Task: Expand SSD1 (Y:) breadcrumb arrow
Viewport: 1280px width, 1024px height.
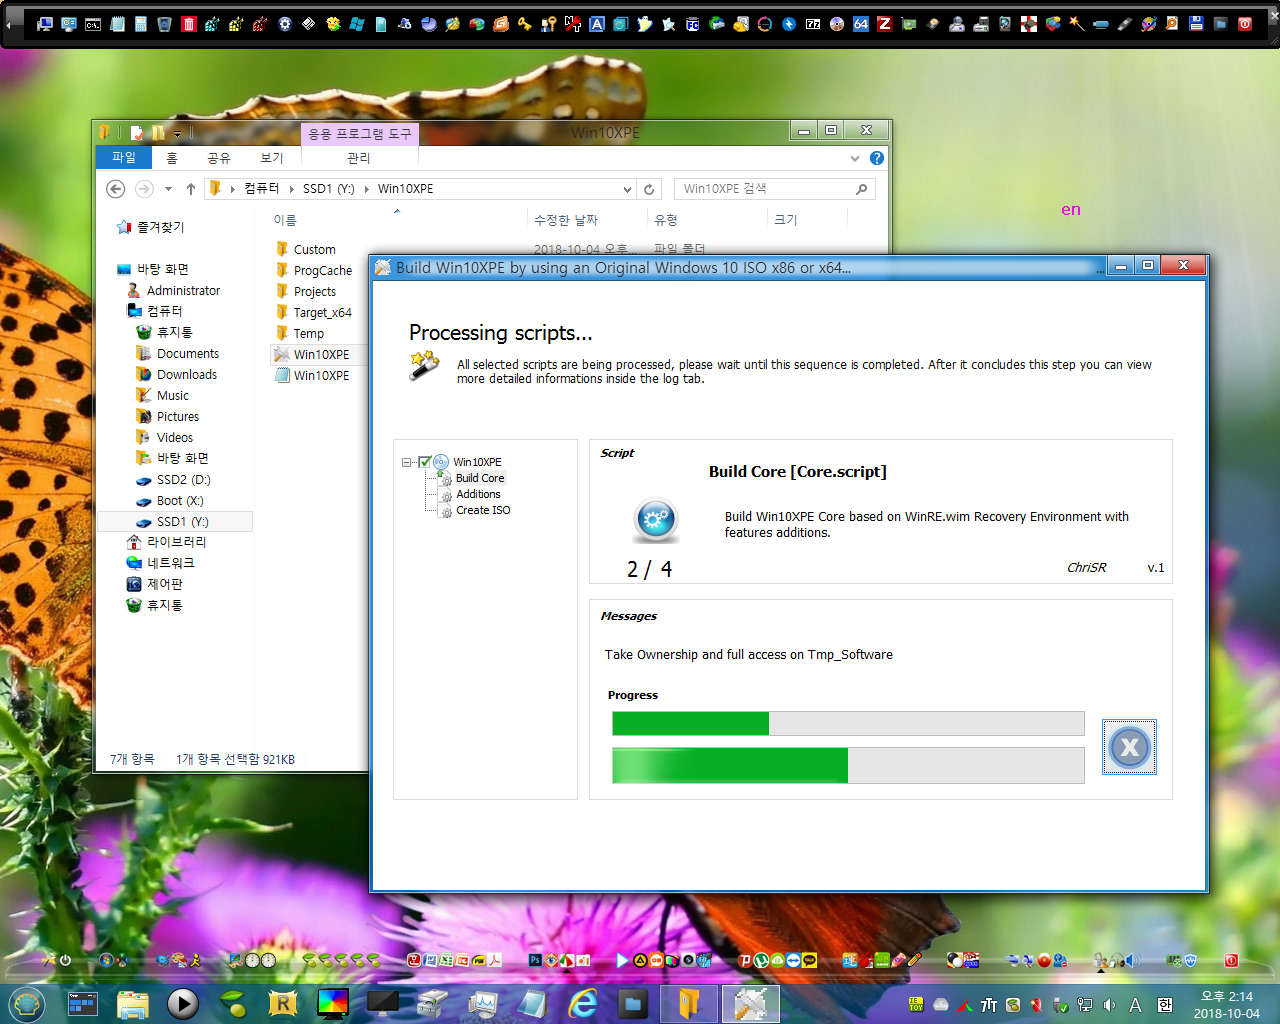Action: 366,189
